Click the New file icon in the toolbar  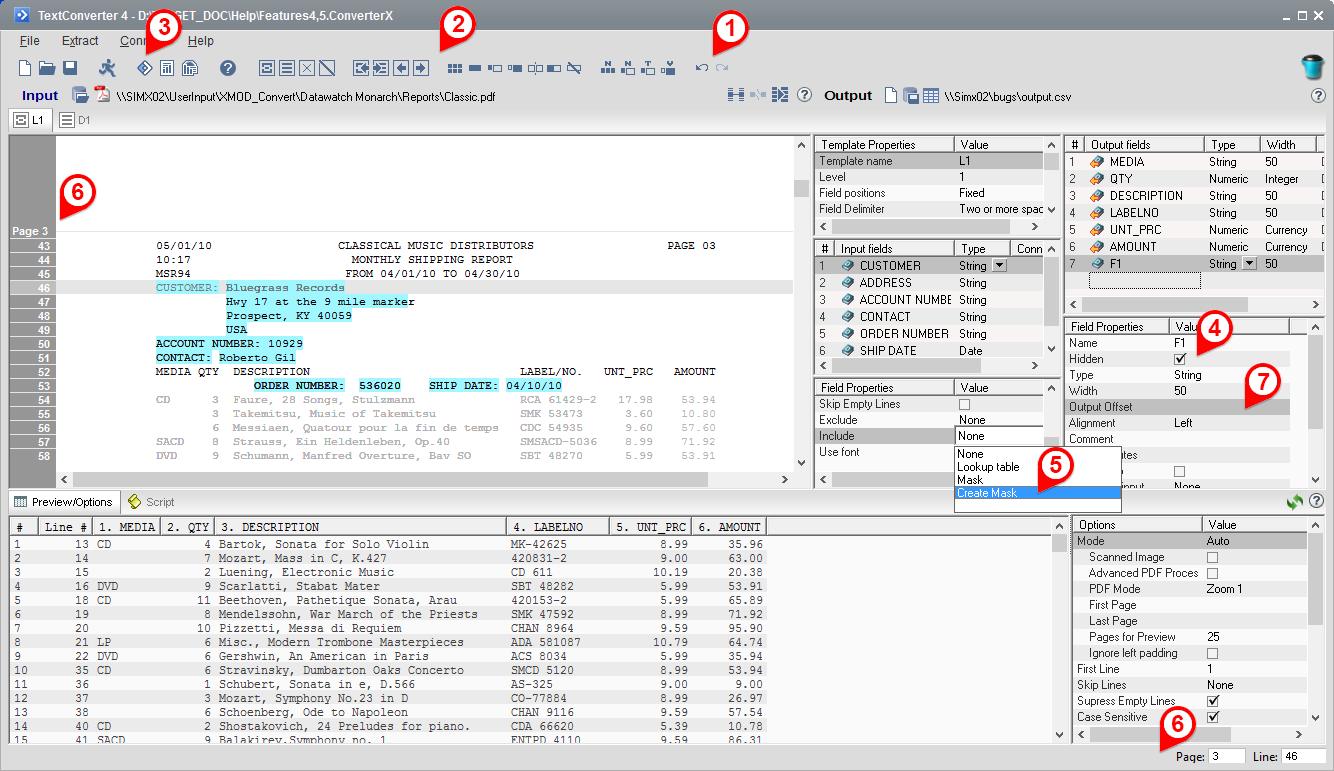[x=25, y=68]
